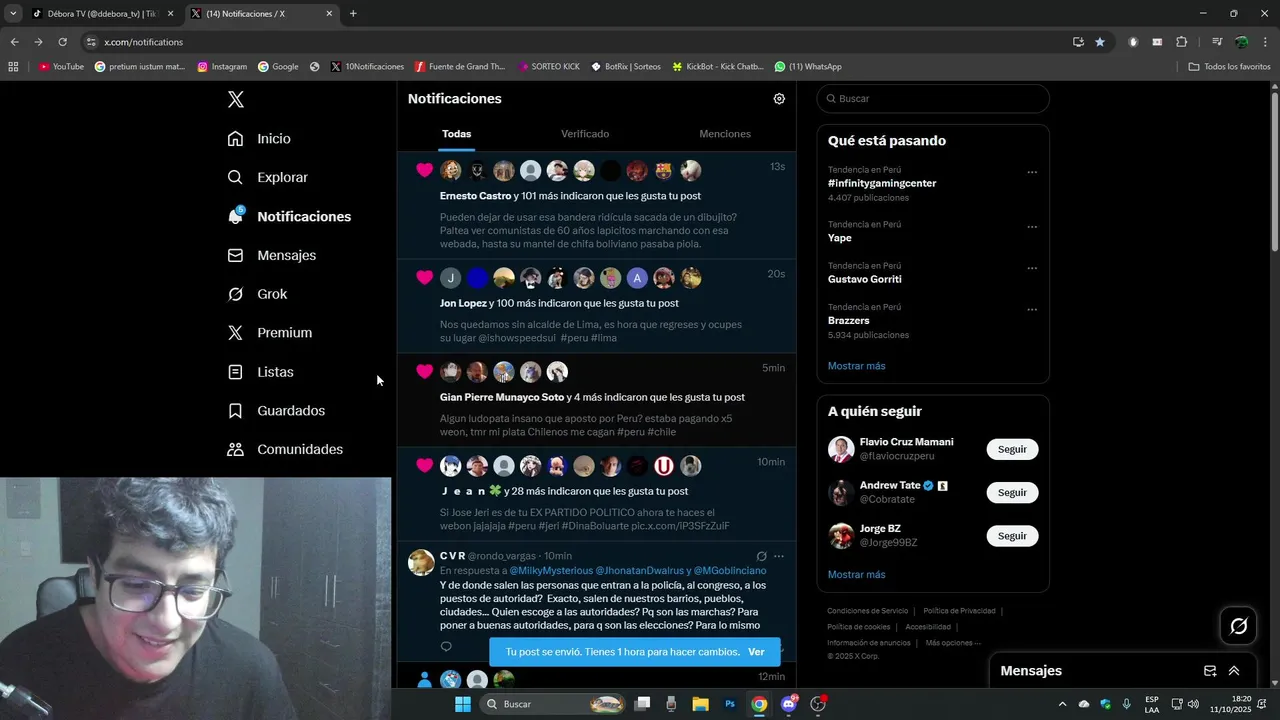
Task: Show hidden tray icons chevron
Action: pyautogui.click(x=1062, y=704)
